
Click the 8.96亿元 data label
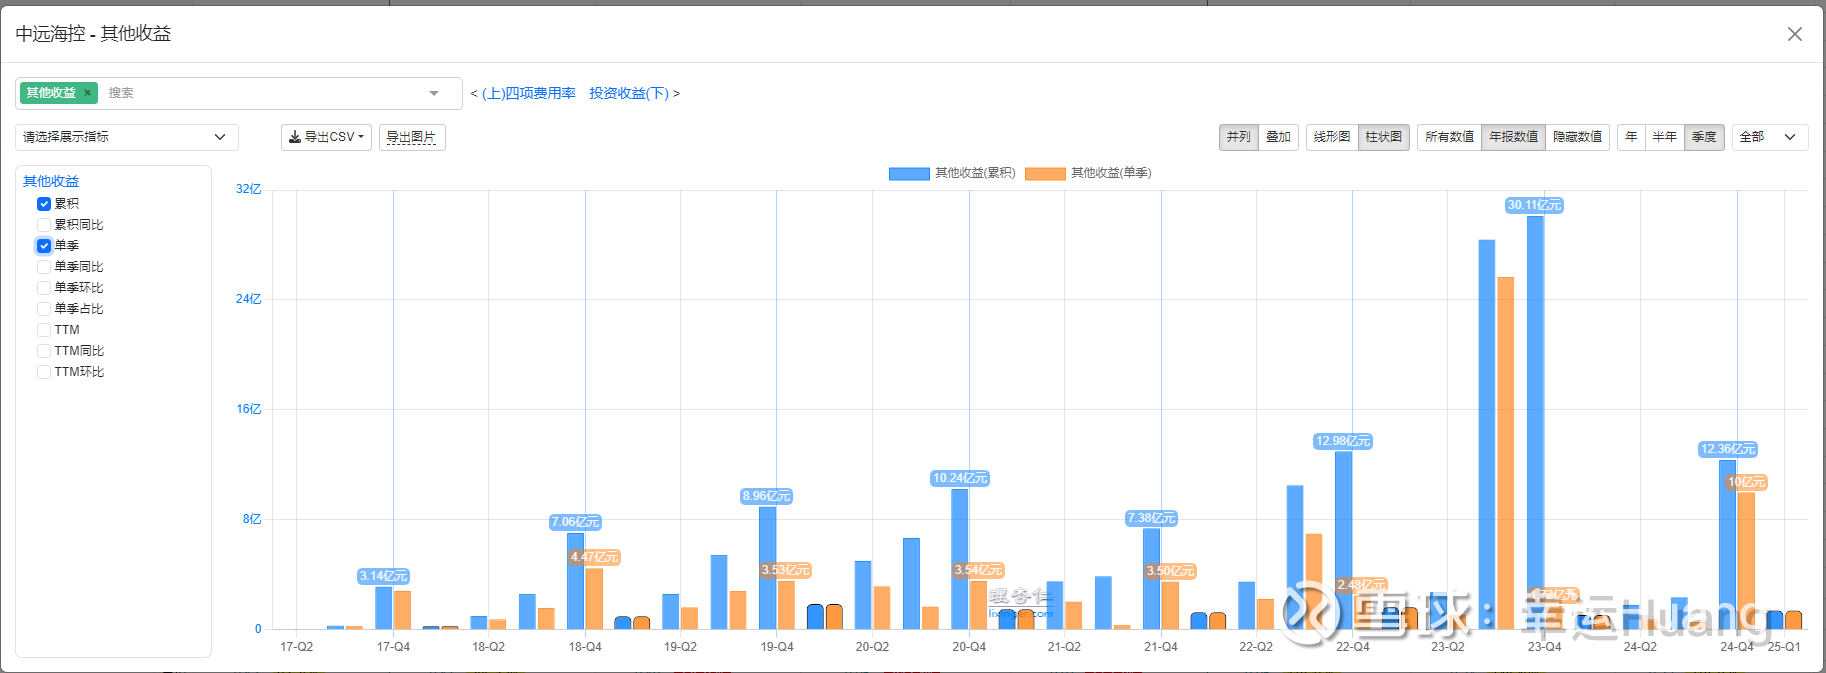766,496
